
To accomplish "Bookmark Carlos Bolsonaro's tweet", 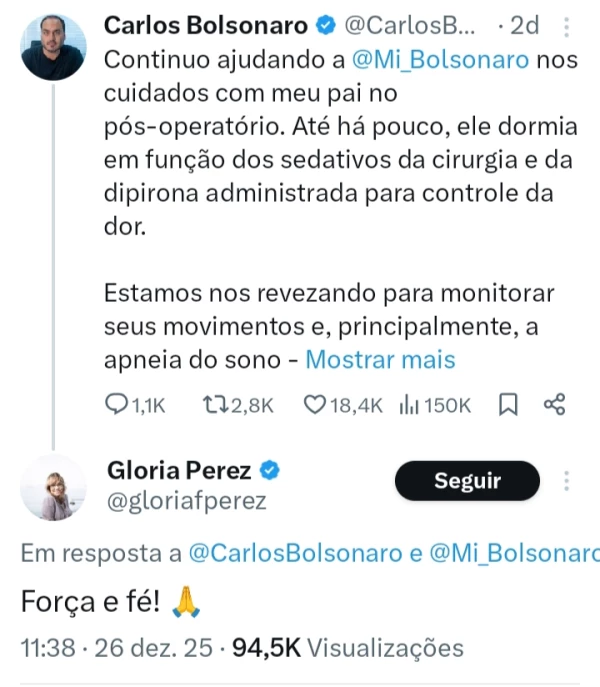I will click(508, 404).
